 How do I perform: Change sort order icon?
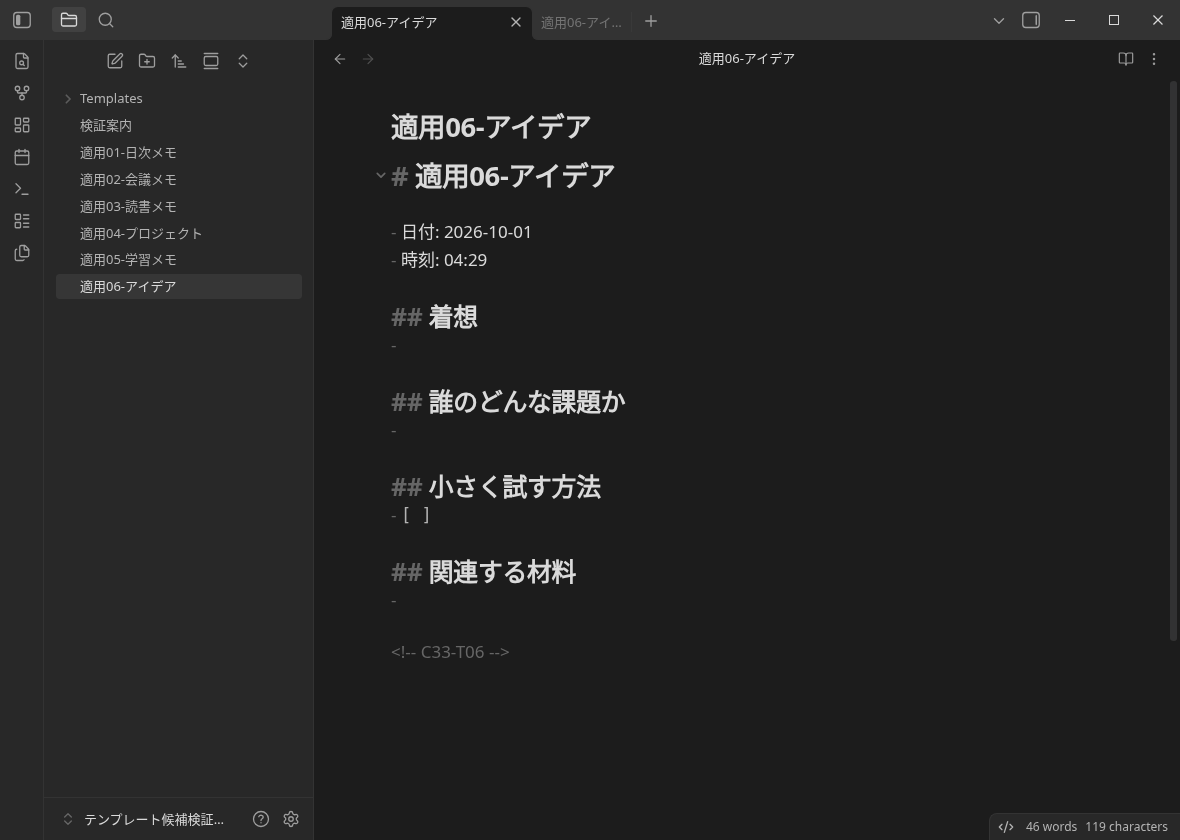178,61
